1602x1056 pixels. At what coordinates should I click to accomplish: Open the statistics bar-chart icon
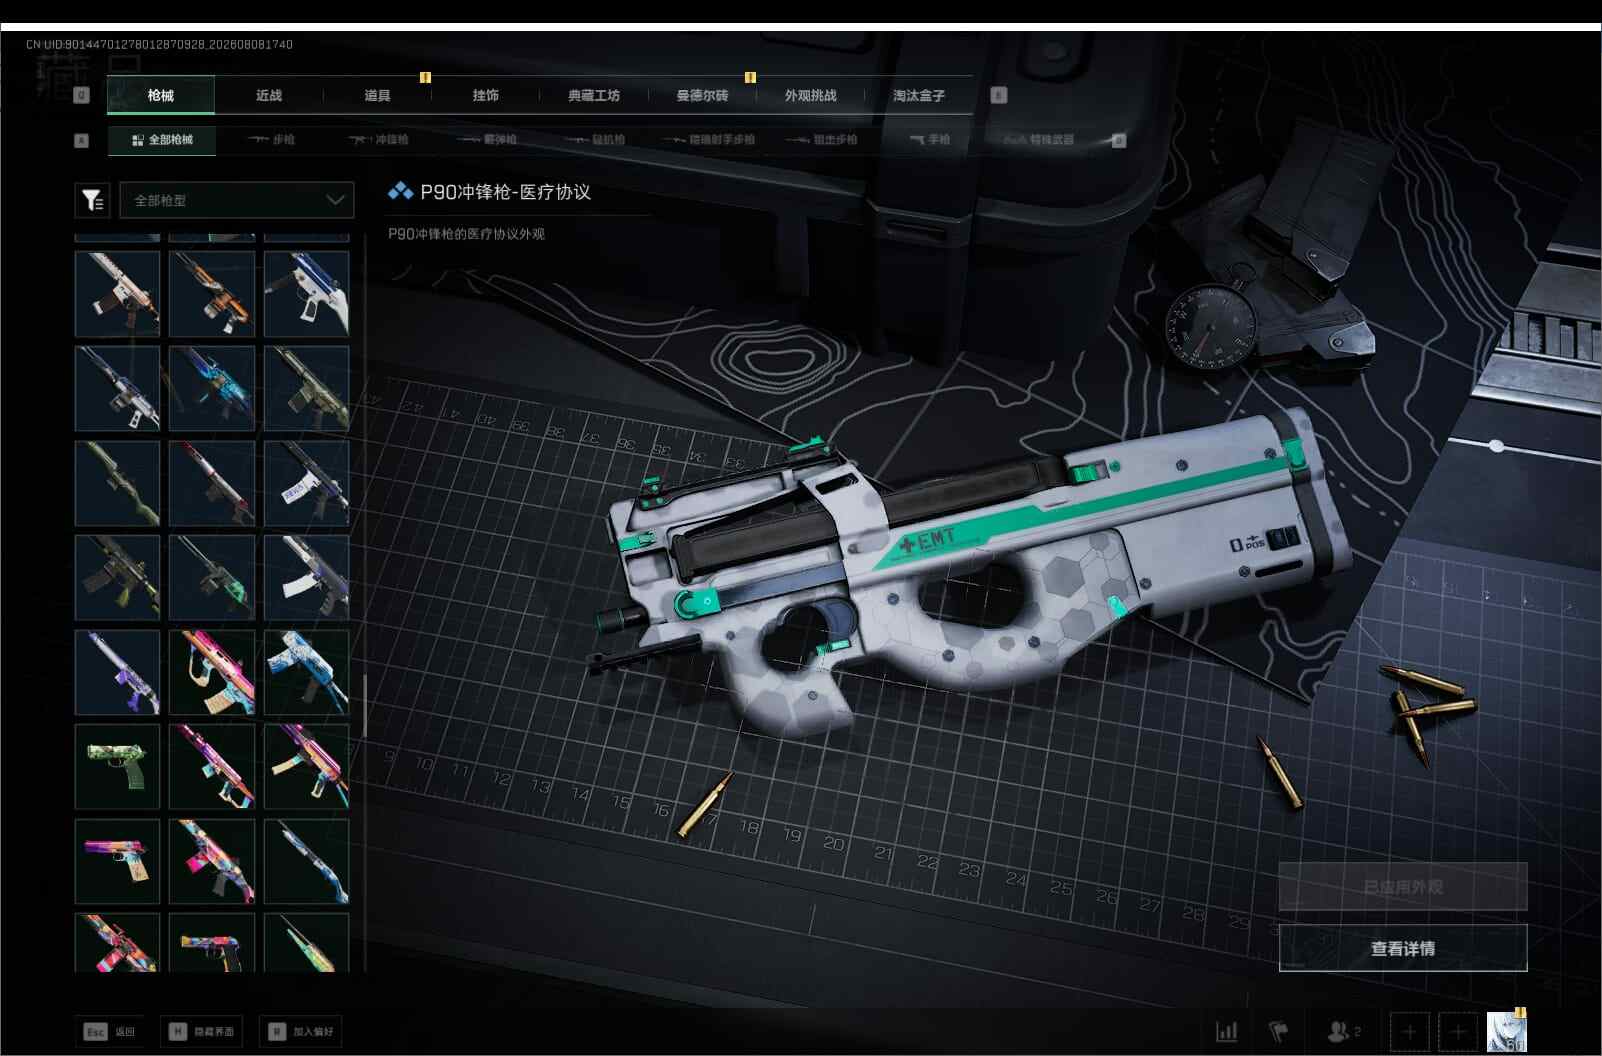(x=1227, y=1030)
